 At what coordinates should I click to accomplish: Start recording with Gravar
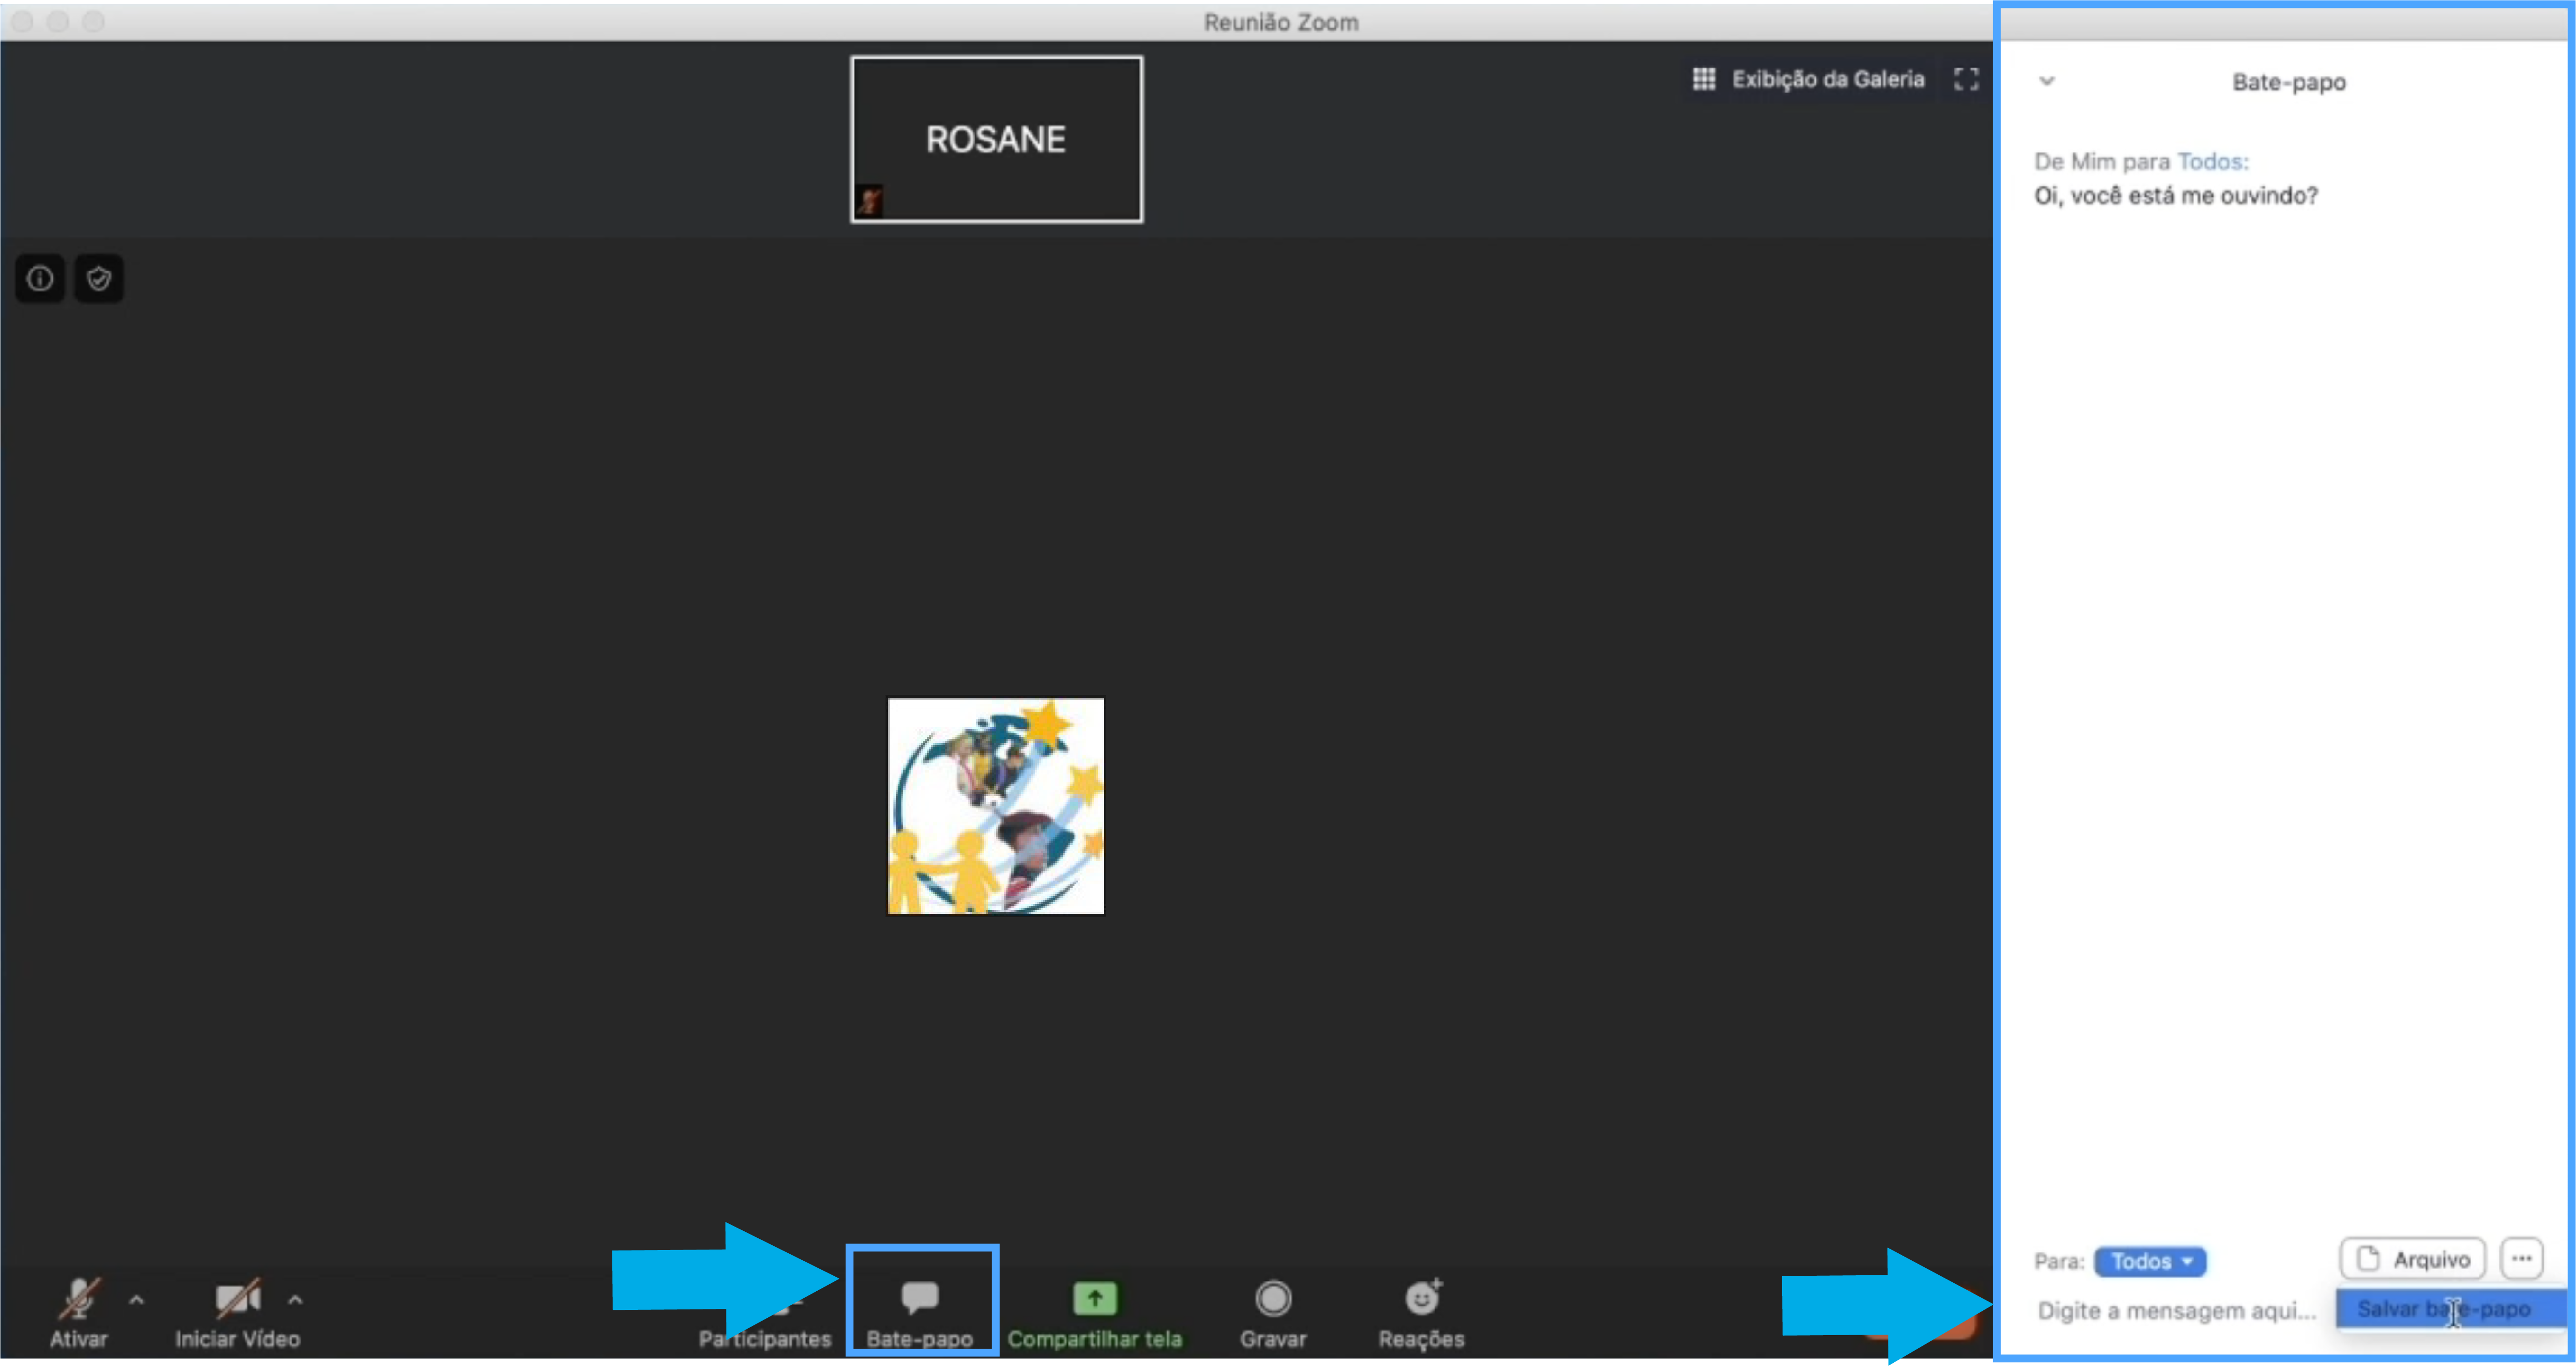(x=1273, y=1313)
